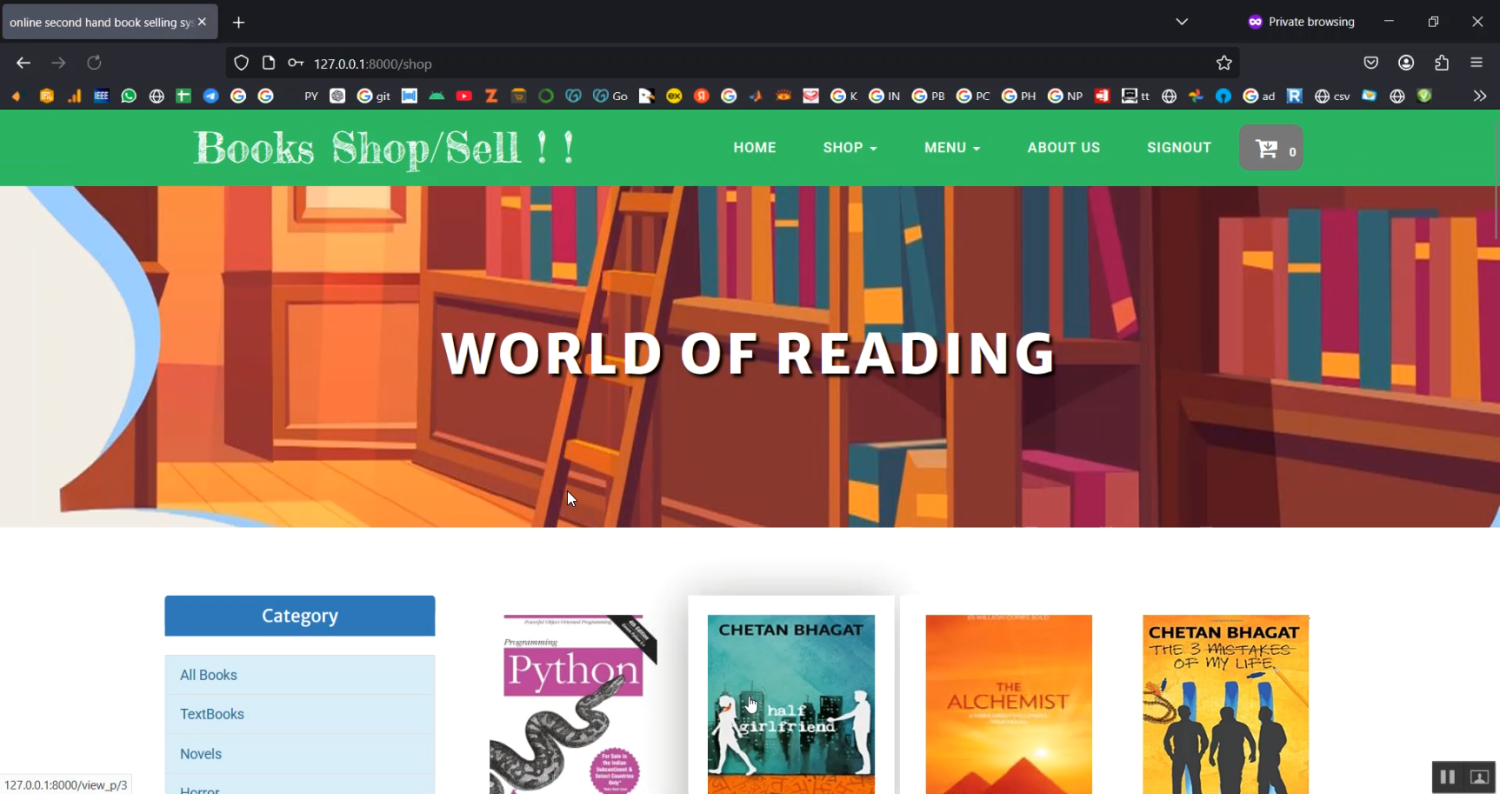1500x794 pixels.
Task: Show tracking protection shield info
Action: point(241,63)
